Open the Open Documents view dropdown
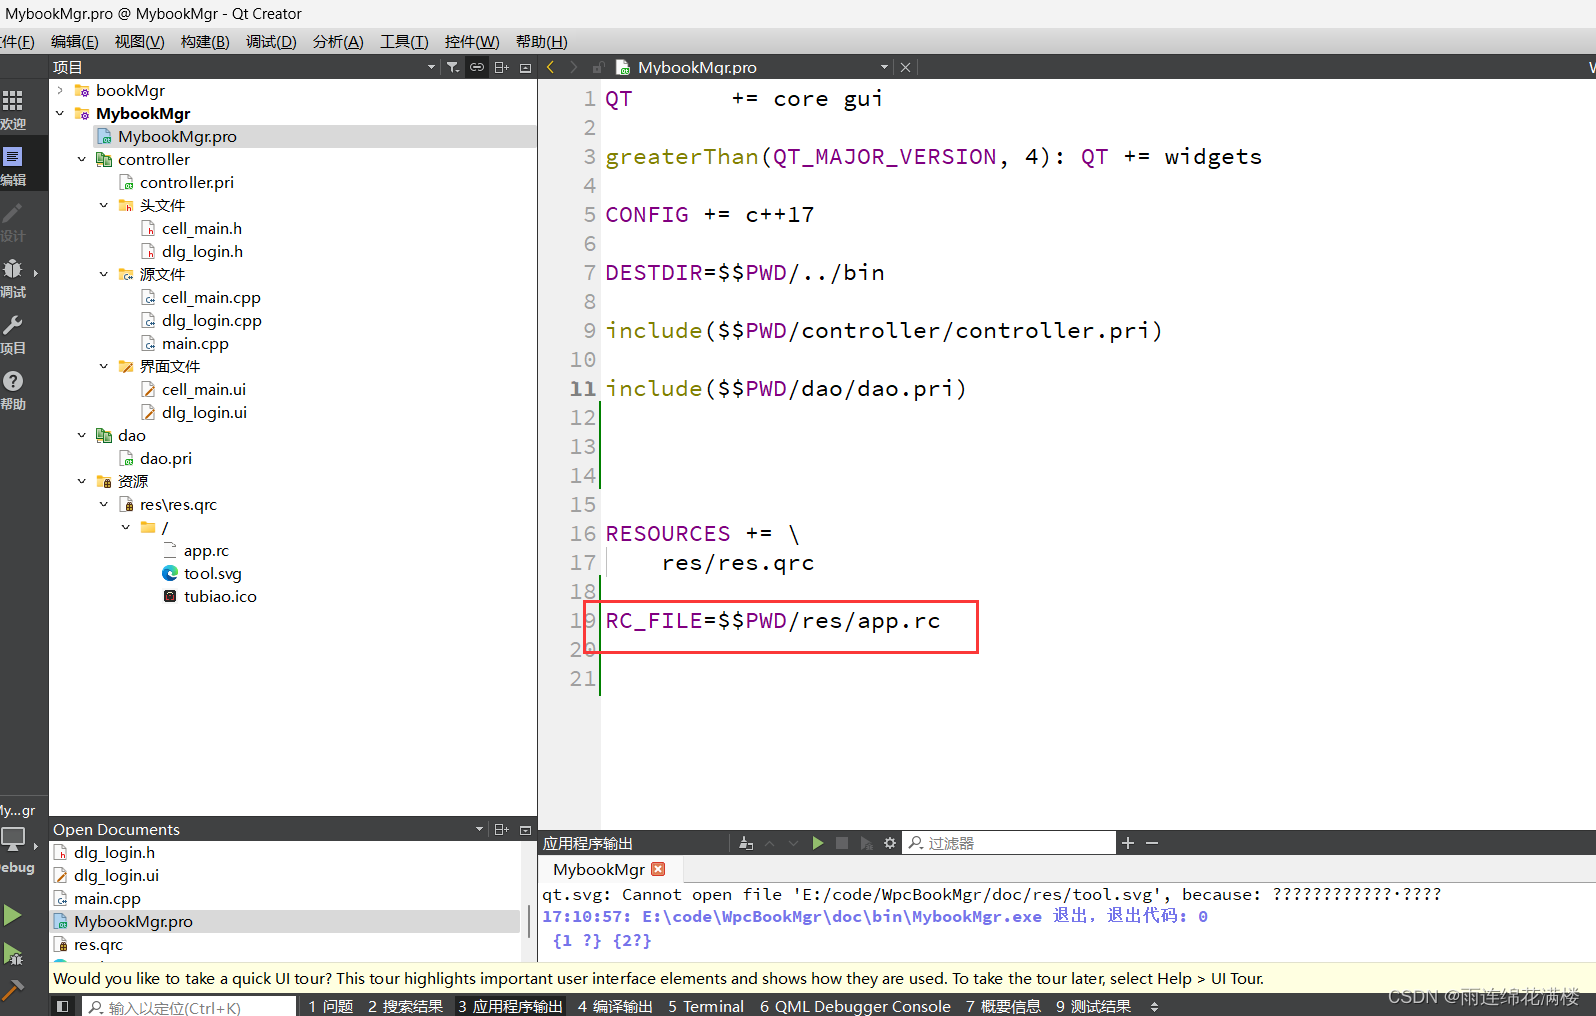Screen dimensions: 1596x1016 coord(479,829)
